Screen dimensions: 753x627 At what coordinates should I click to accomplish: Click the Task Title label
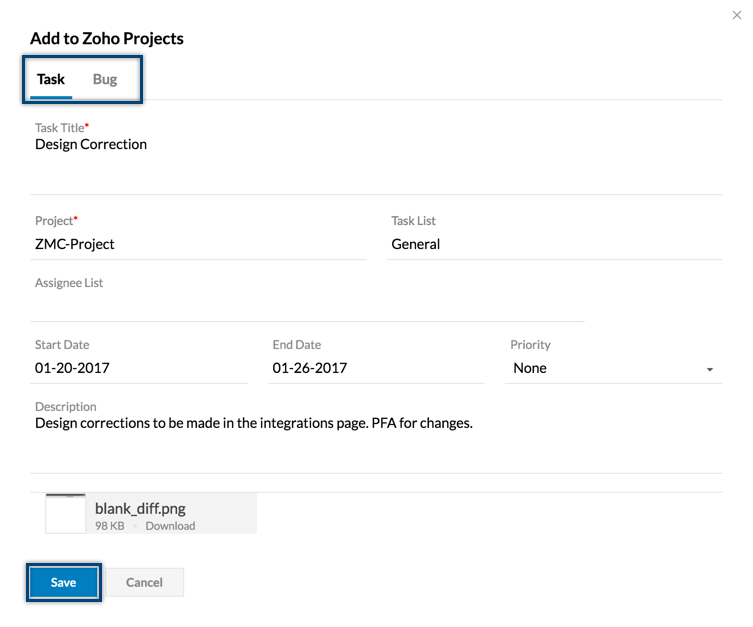(59, 128)
